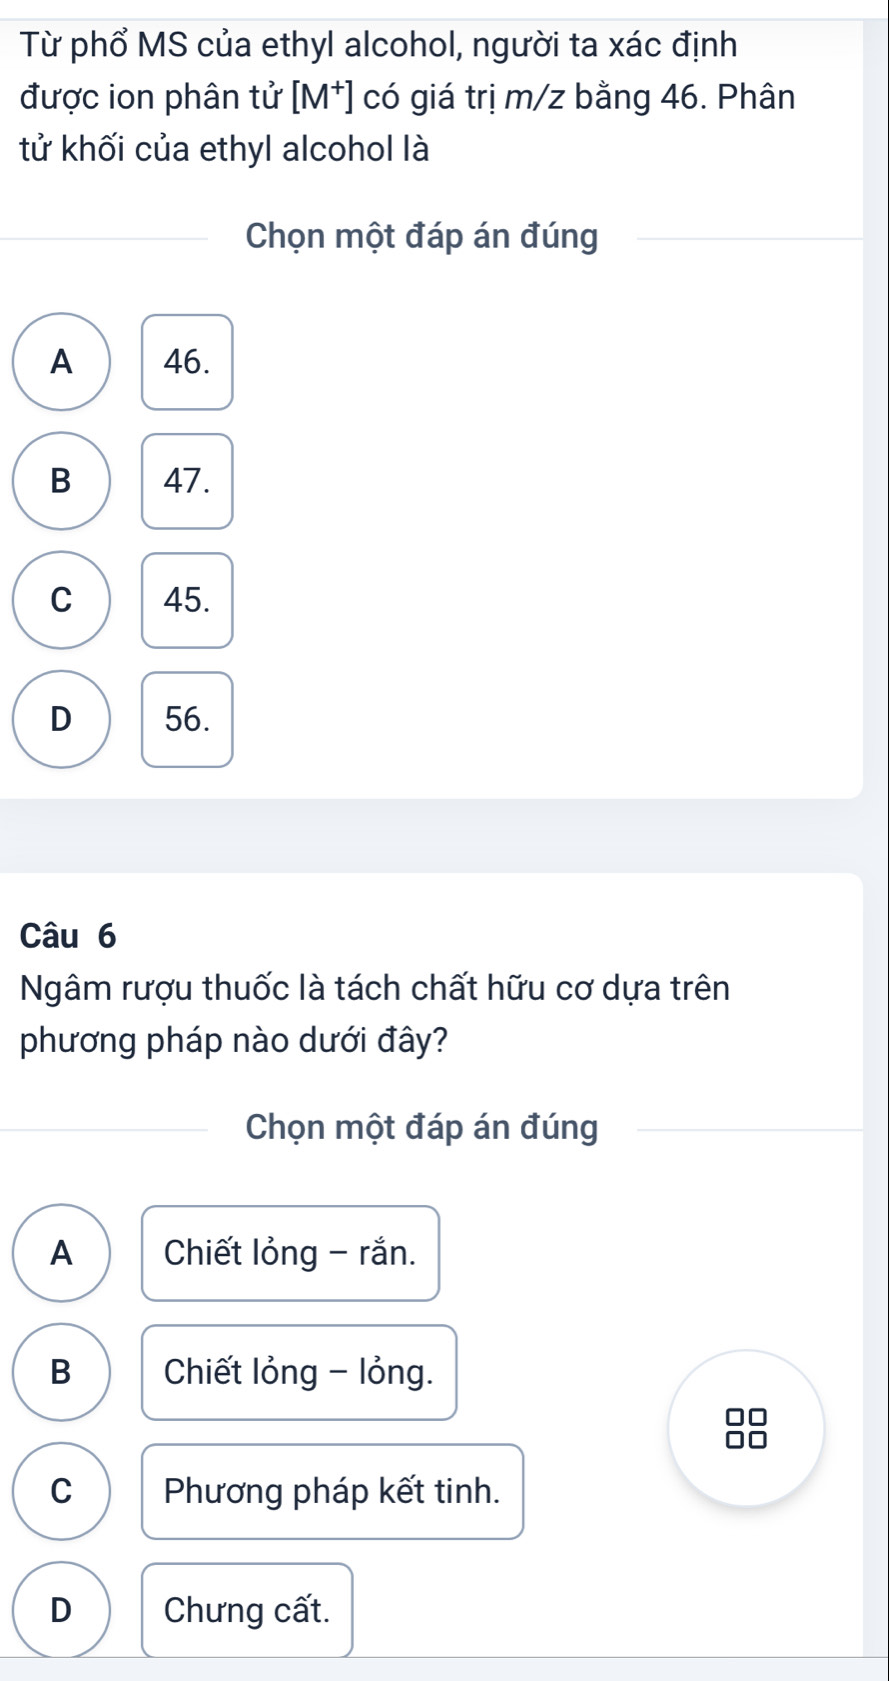The height and width of the screenshot is (1681, 889).
Task: Open the floating question grid icon
Action: pyautogui.click(x=746, y=1428)
